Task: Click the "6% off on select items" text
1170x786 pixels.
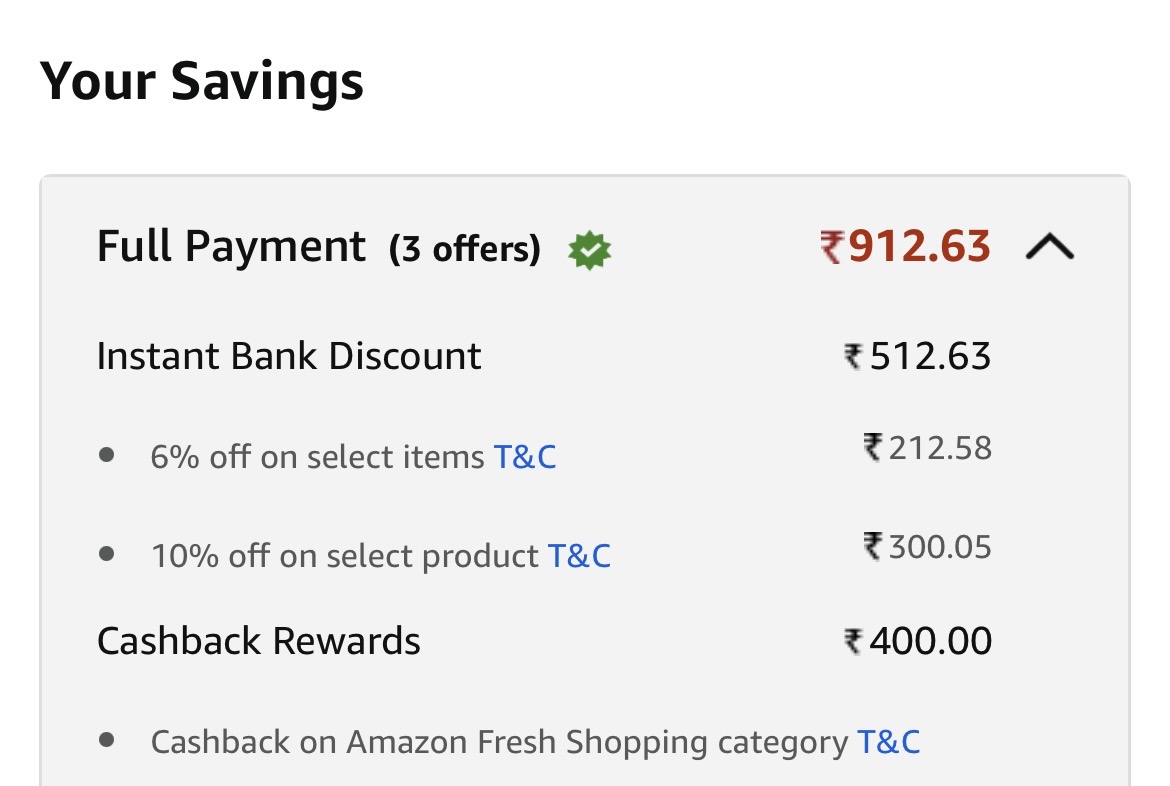Action: pos(317,457)
